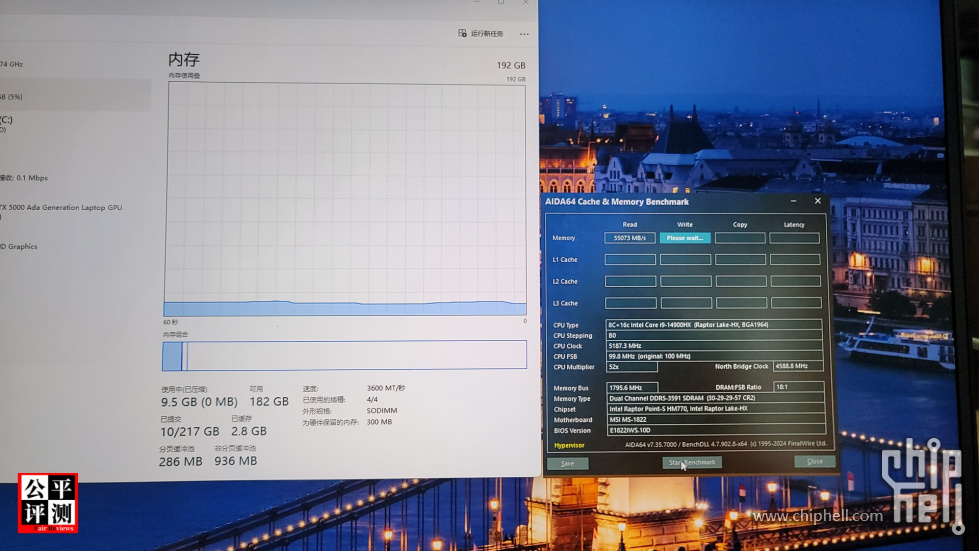Click the non-paged pool value 936 MB
Screen dimensions: 979x551
pos(235,461)
